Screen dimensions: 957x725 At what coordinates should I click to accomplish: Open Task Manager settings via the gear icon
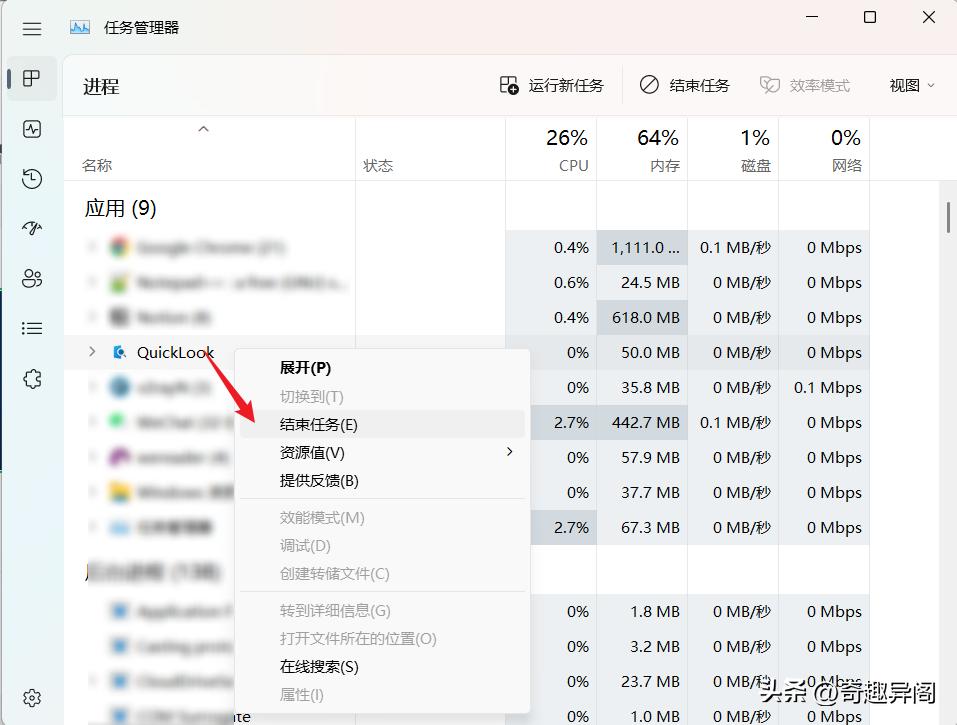coord(31,697)
